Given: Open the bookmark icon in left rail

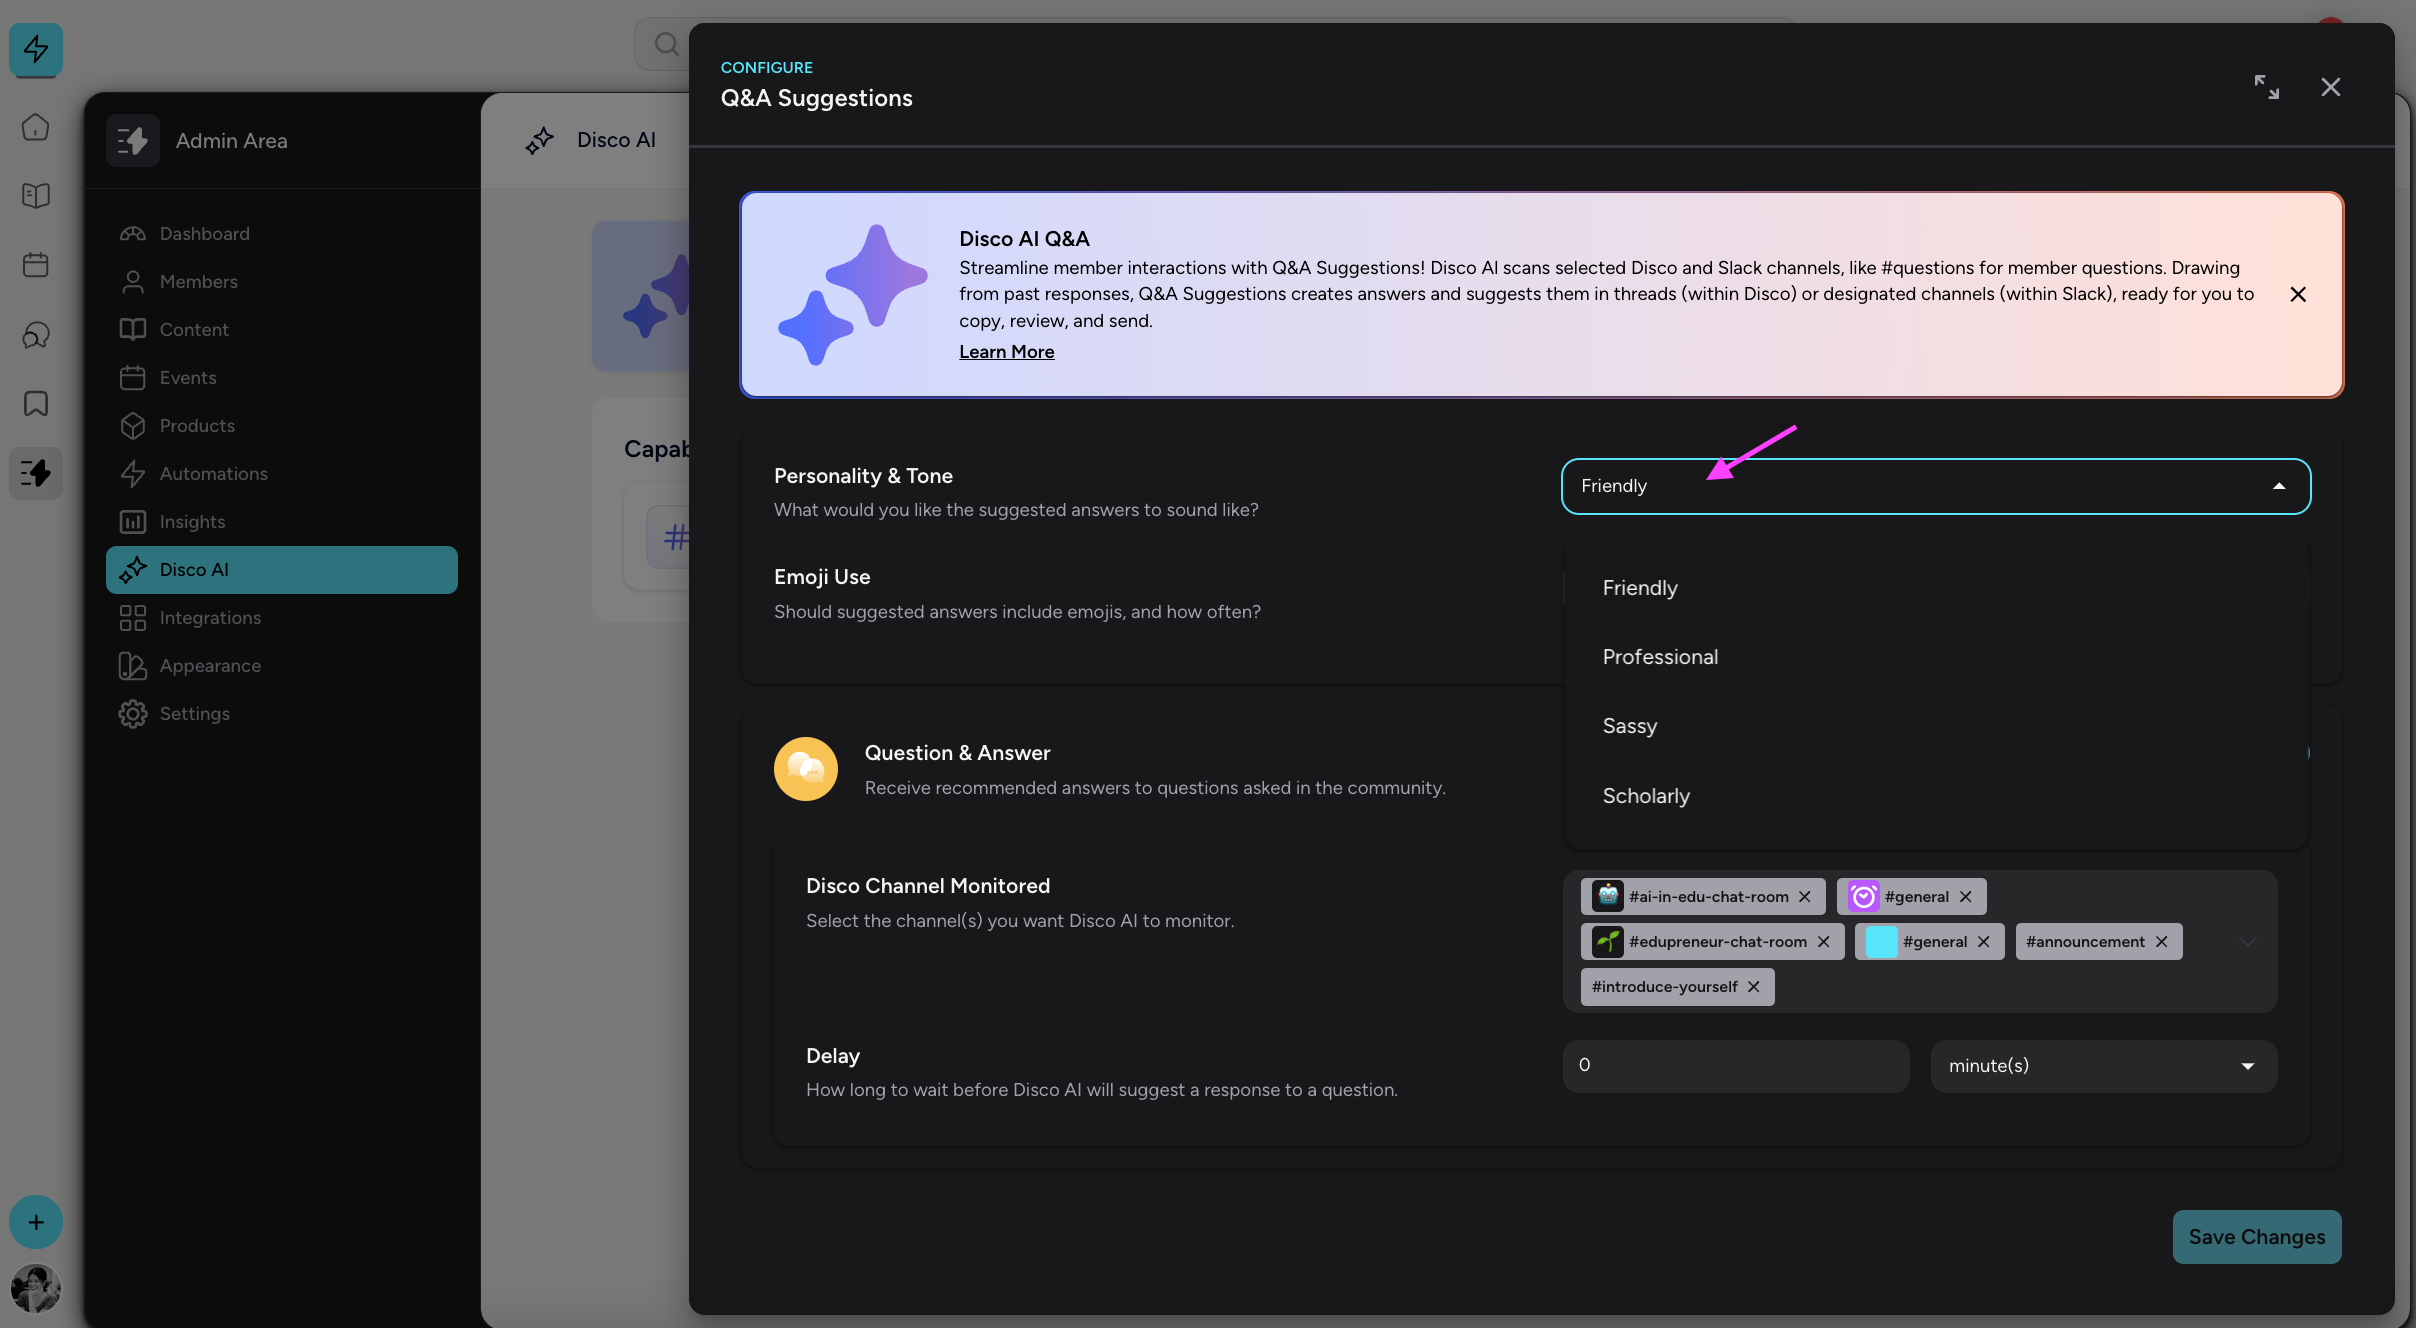Looking at the screenshot, I should 36,404.
